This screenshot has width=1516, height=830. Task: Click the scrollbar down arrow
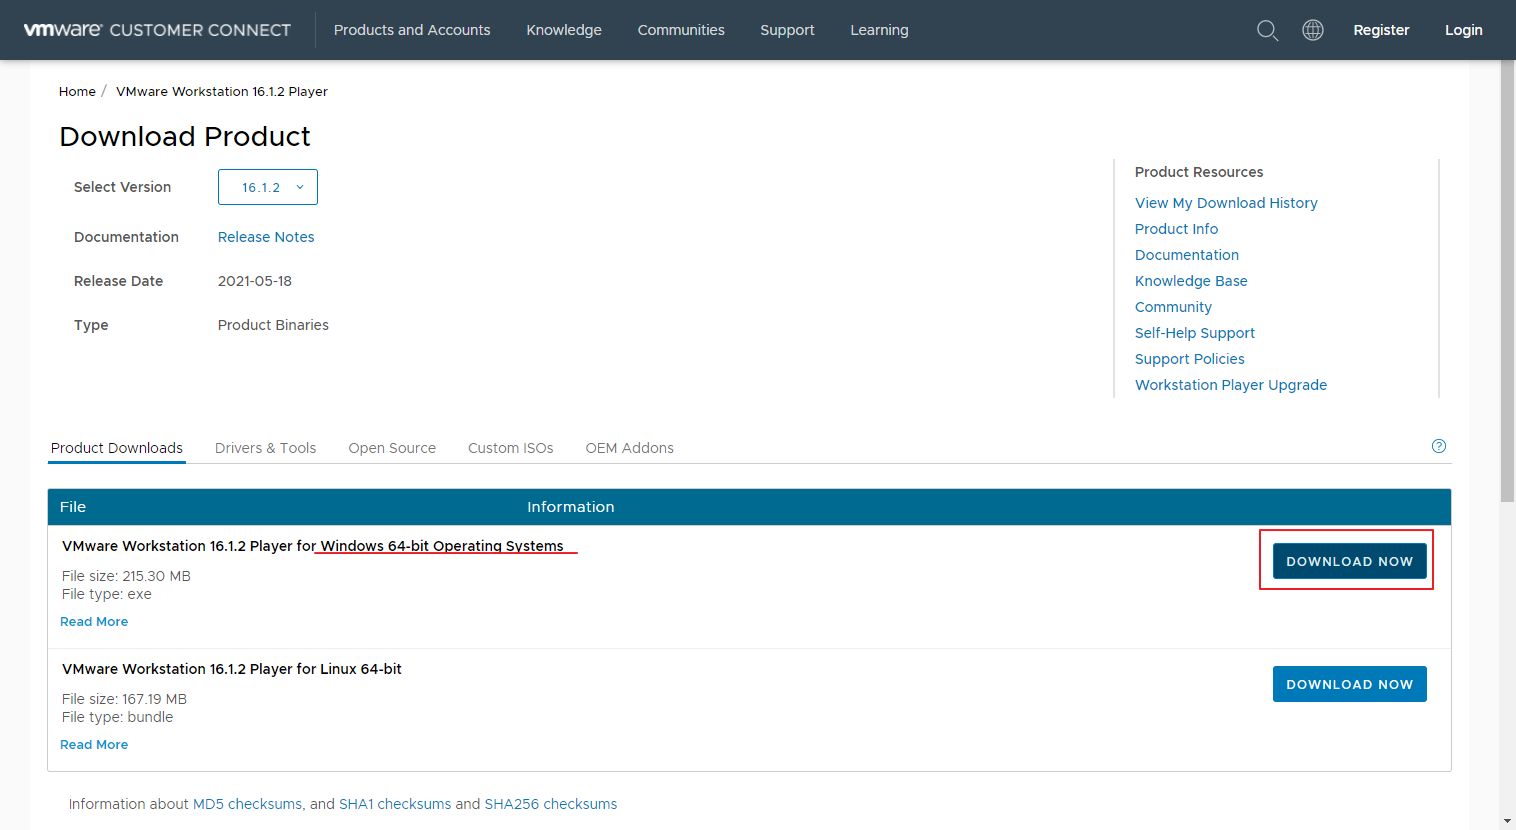click(1508, 822)
